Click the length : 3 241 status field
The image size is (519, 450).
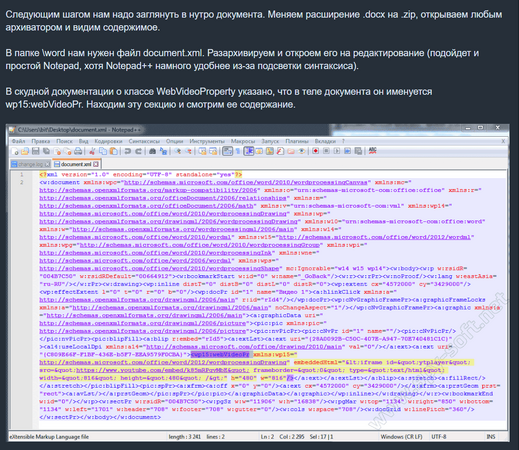pyautogui.click(x=184, y=437)
